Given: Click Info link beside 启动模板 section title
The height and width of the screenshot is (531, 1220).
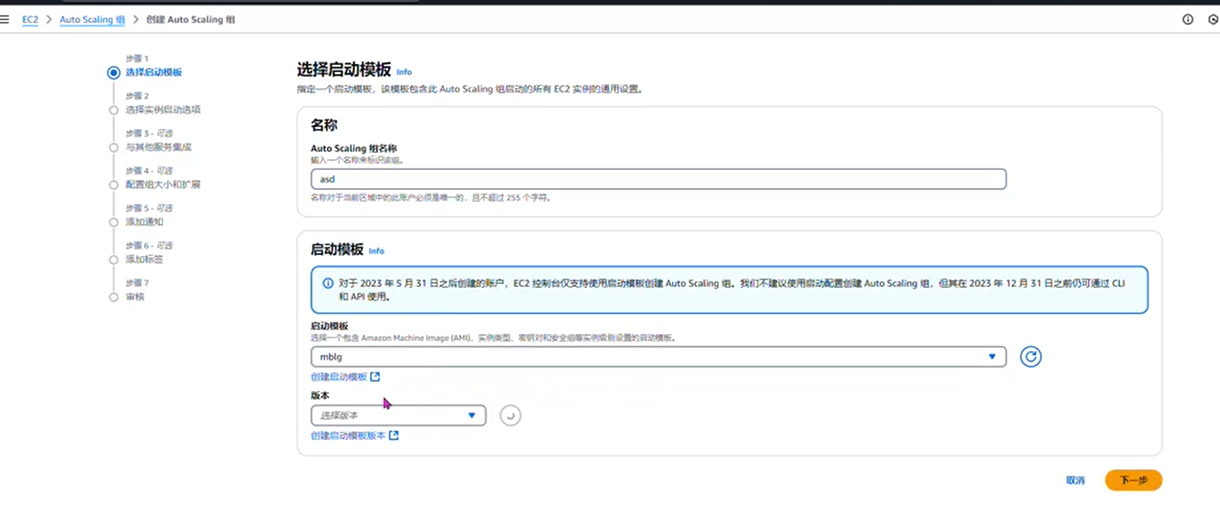Looking at the screenshot, I should tap(376, 251).
